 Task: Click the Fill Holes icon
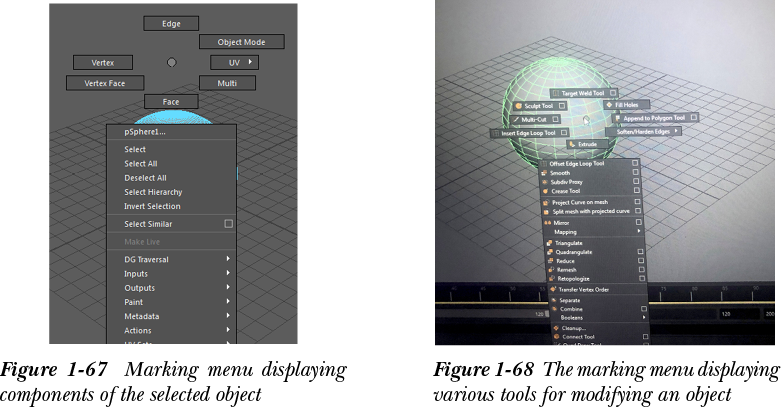click(609, 104)
